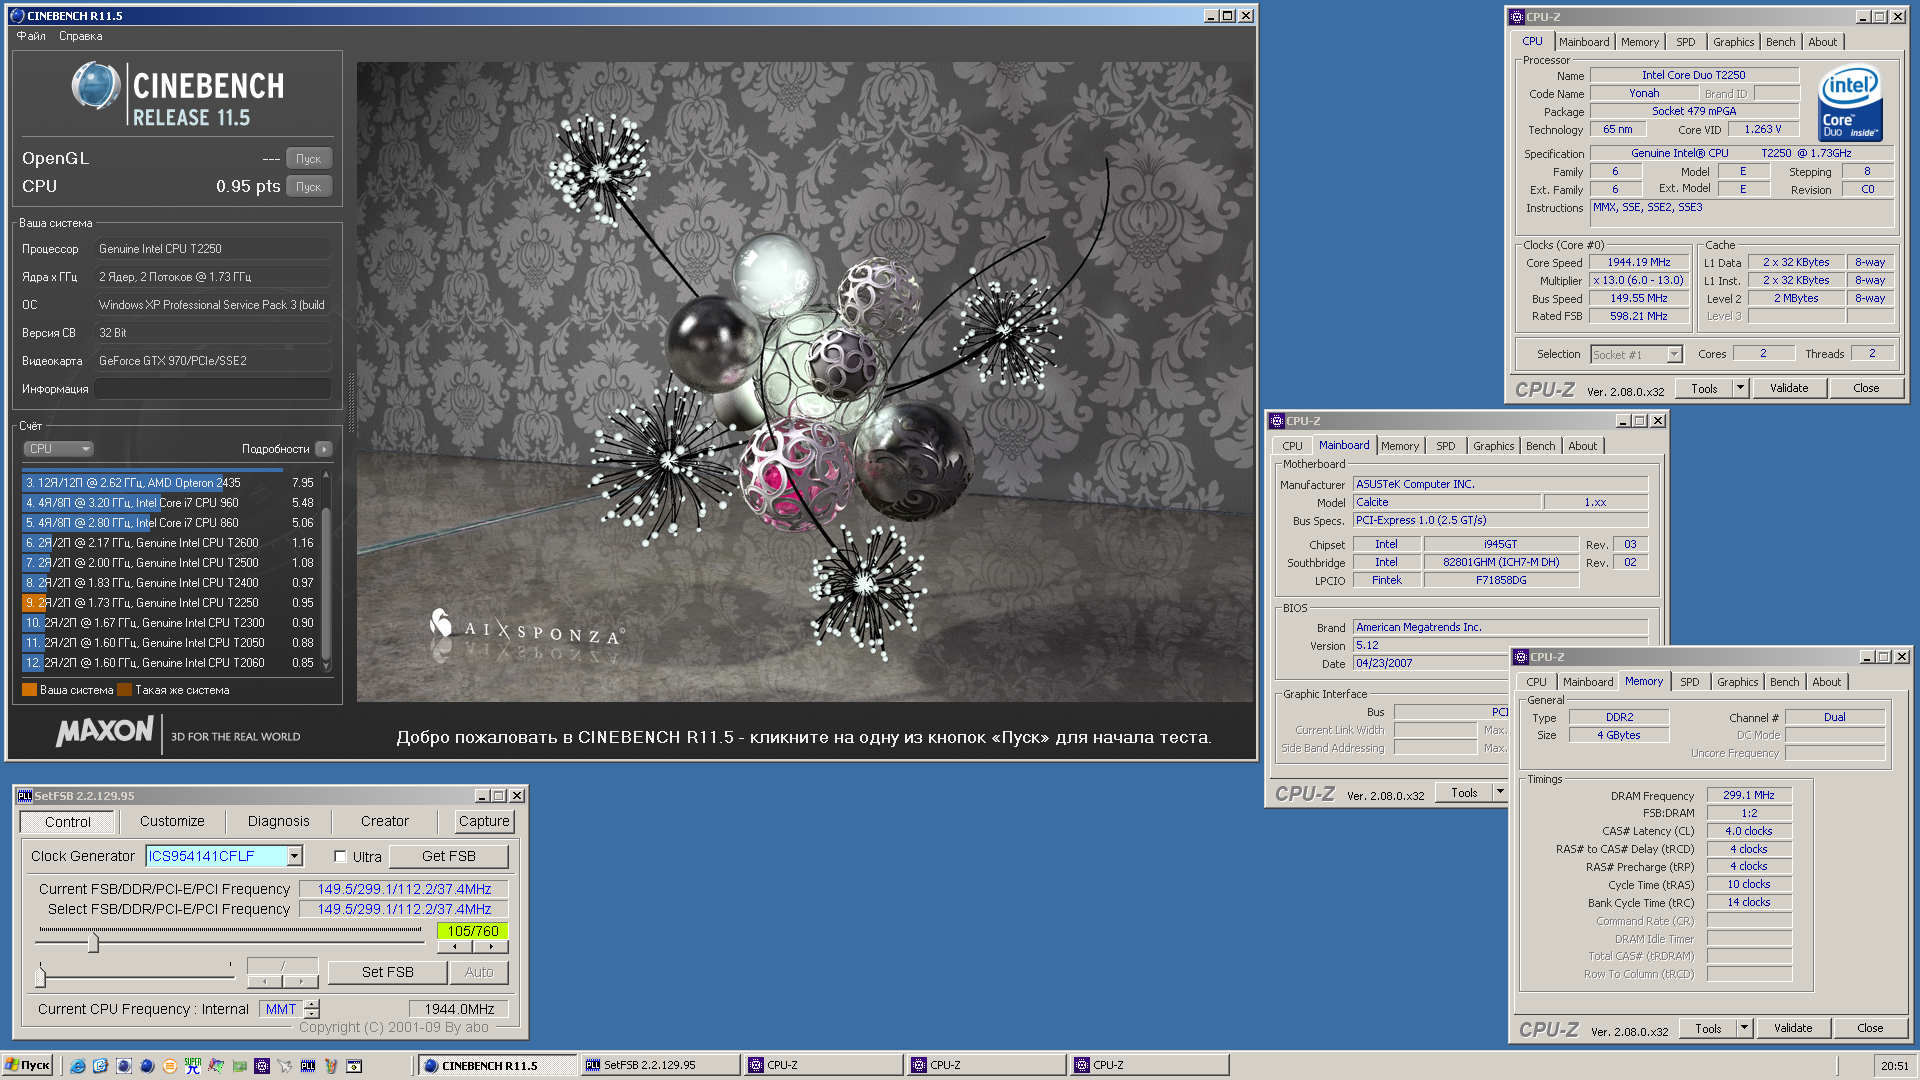The image size is (1920, 1080).
Task: Click the MMT up spinner arrow
Action: click(x=312, y=1004)
